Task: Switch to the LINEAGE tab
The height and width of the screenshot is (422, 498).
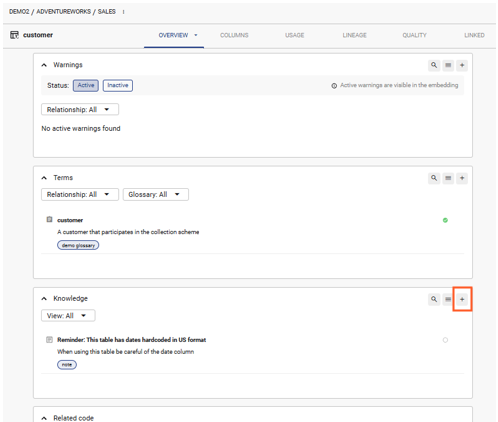Action: coord(354,35)
